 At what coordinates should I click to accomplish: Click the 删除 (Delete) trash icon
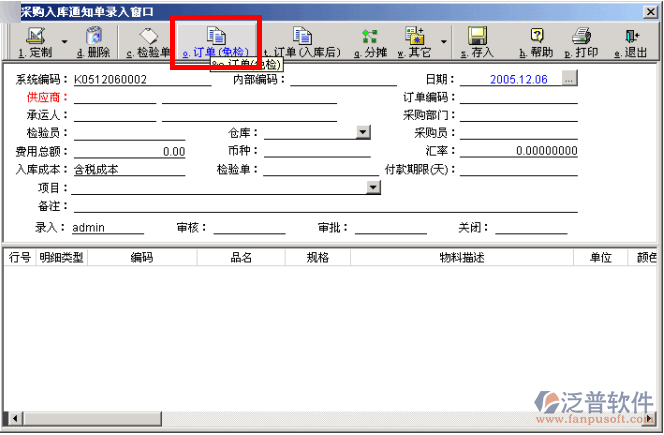pyautogui.click(x=93, y=42)
